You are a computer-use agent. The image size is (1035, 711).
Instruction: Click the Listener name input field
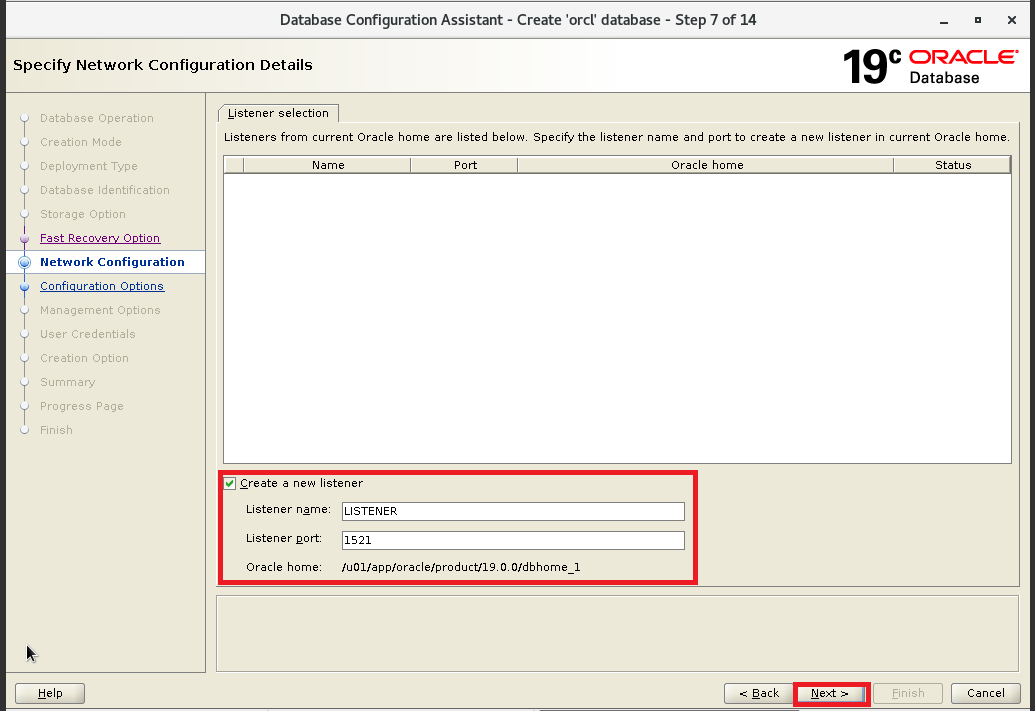pyautogui.click(x=513, y=511)
